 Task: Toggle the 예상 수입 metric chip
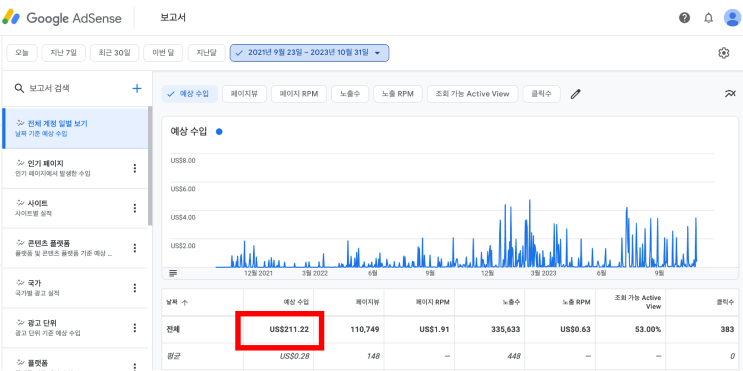tap(190, 94)
